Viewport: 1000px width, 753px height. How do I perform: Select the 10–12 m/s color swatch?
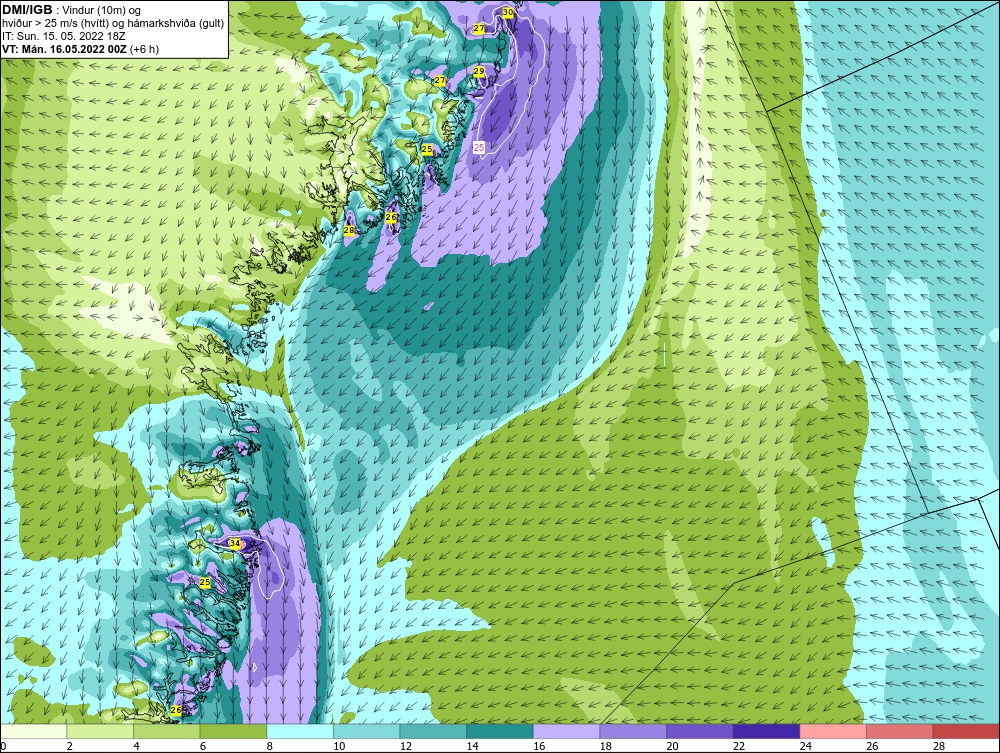[366, 731]
